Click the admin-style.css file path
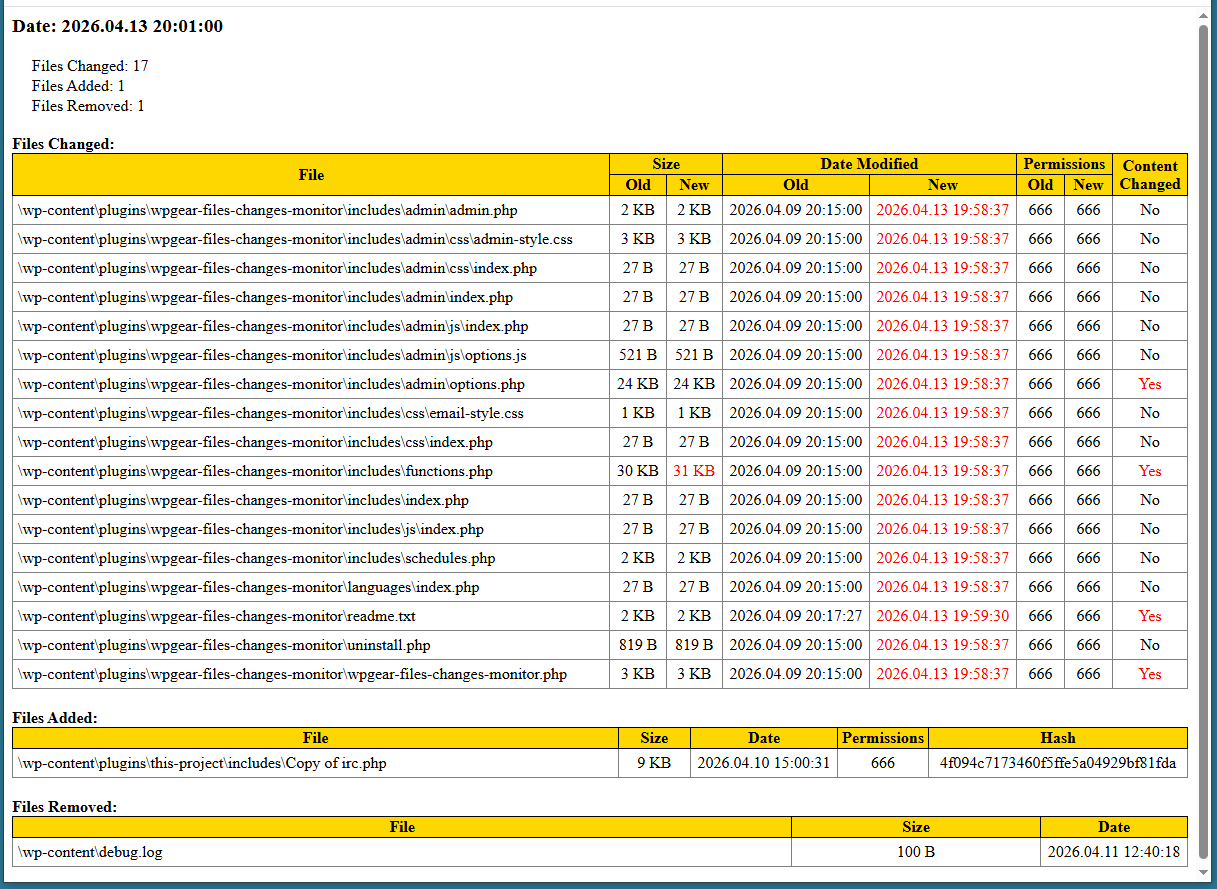Image resolution: width=1217 pixels, height=889 pixels. 295,239
